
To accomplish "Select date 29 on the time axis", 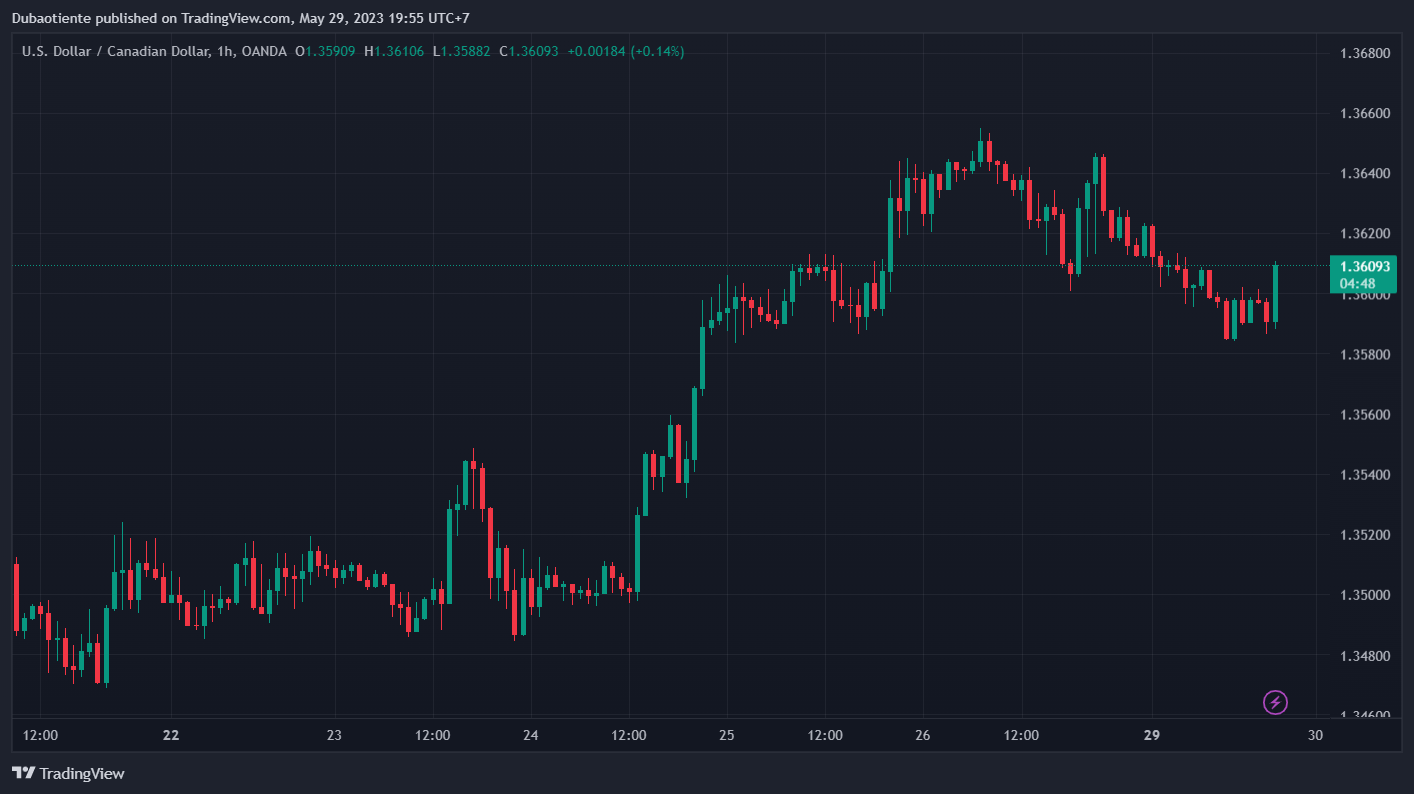I will click(1151, 735).
